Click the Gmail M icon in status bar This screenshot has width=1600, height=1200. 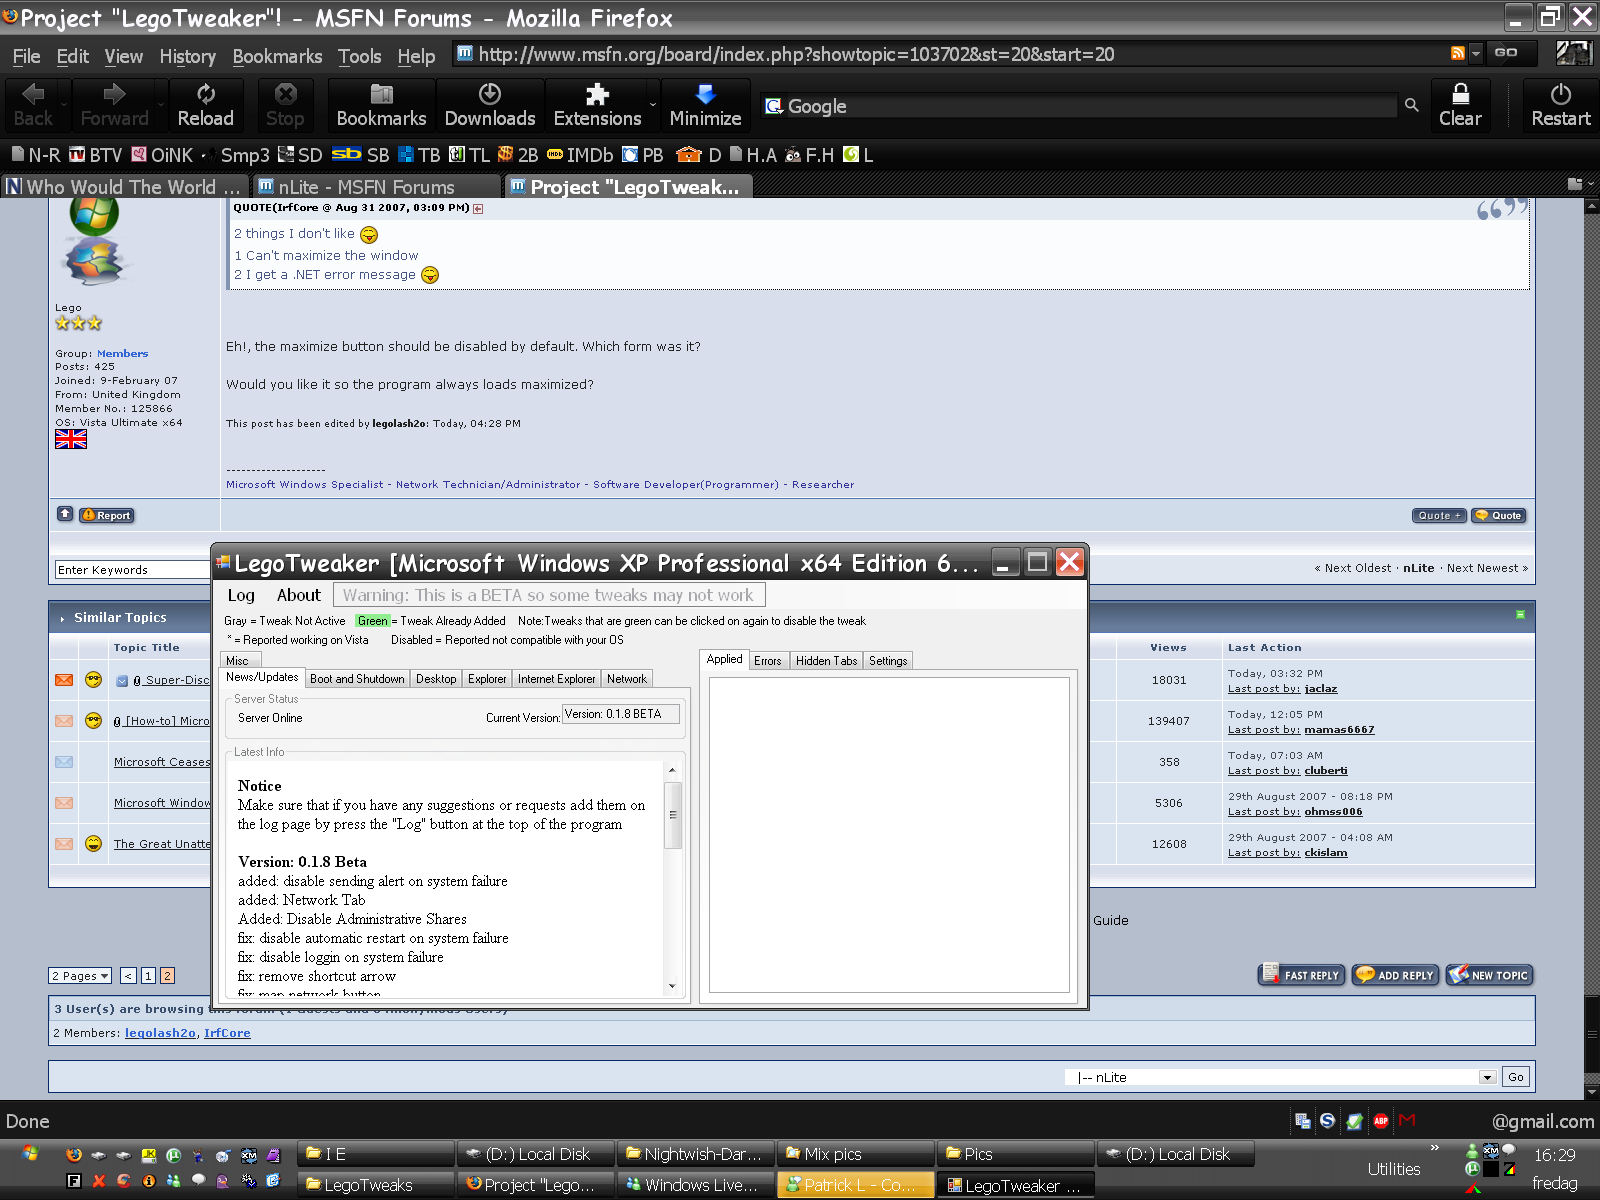click(x=1408, y=1120)
